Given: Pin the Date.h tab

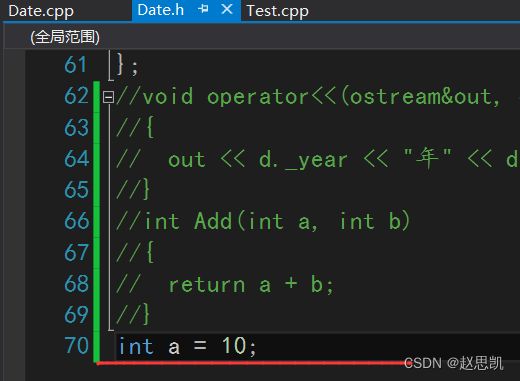Looking at the screenshot, I should 203,9.
